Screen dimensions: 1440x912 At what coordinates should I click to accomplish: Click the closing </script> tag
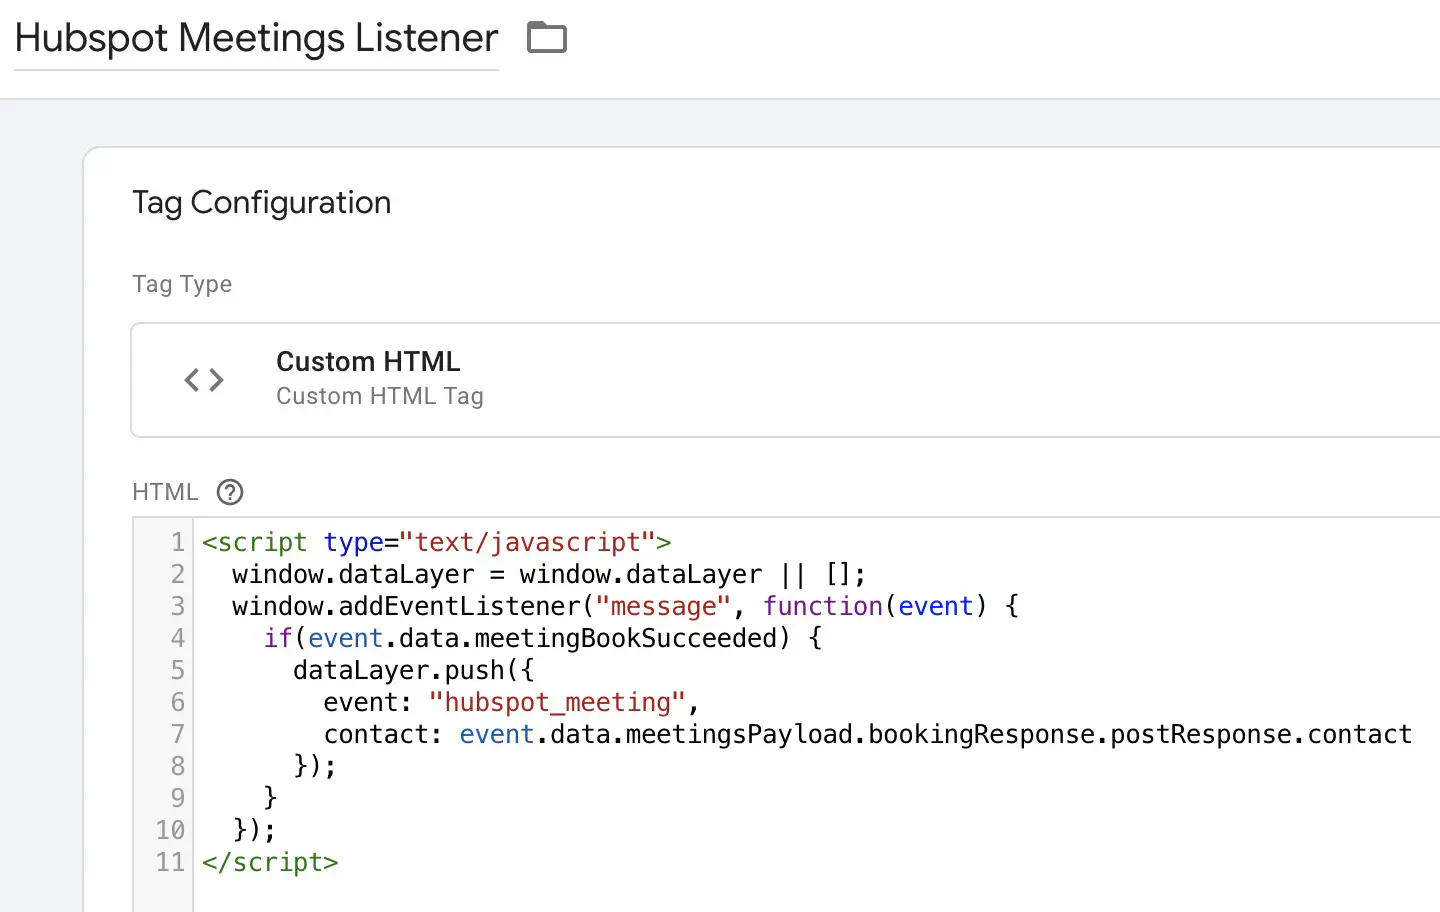[x=270, y=862]
